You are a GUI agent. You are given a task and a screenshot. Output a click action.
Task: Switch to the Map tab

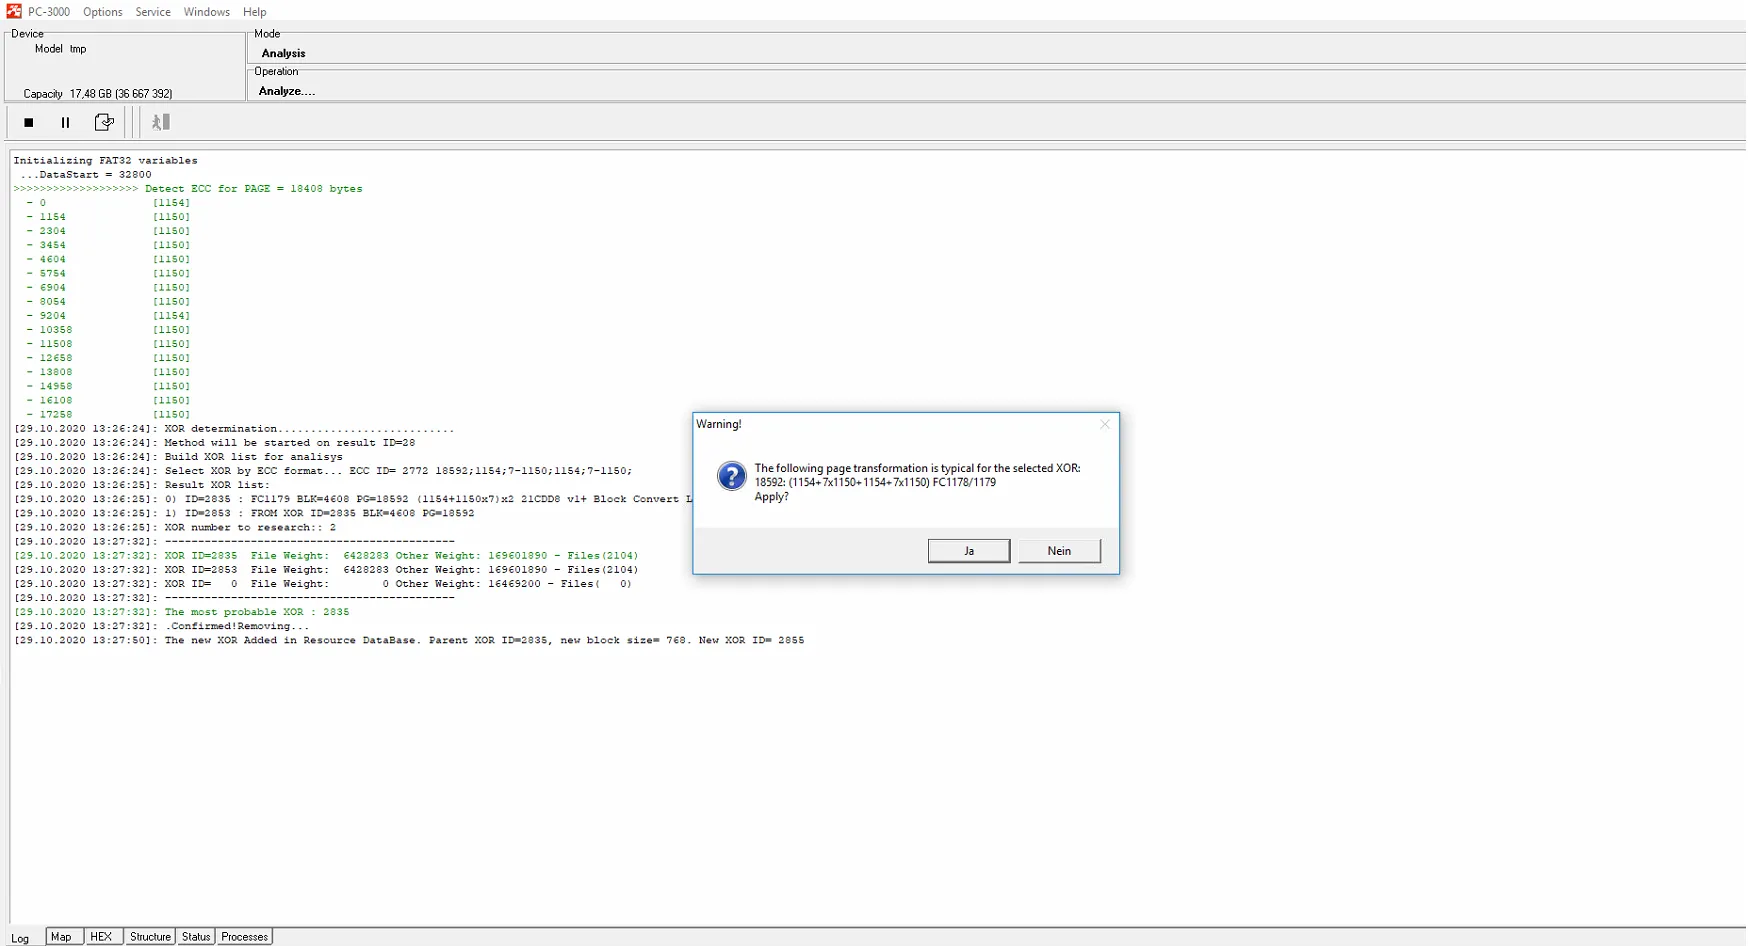(61, 937)
